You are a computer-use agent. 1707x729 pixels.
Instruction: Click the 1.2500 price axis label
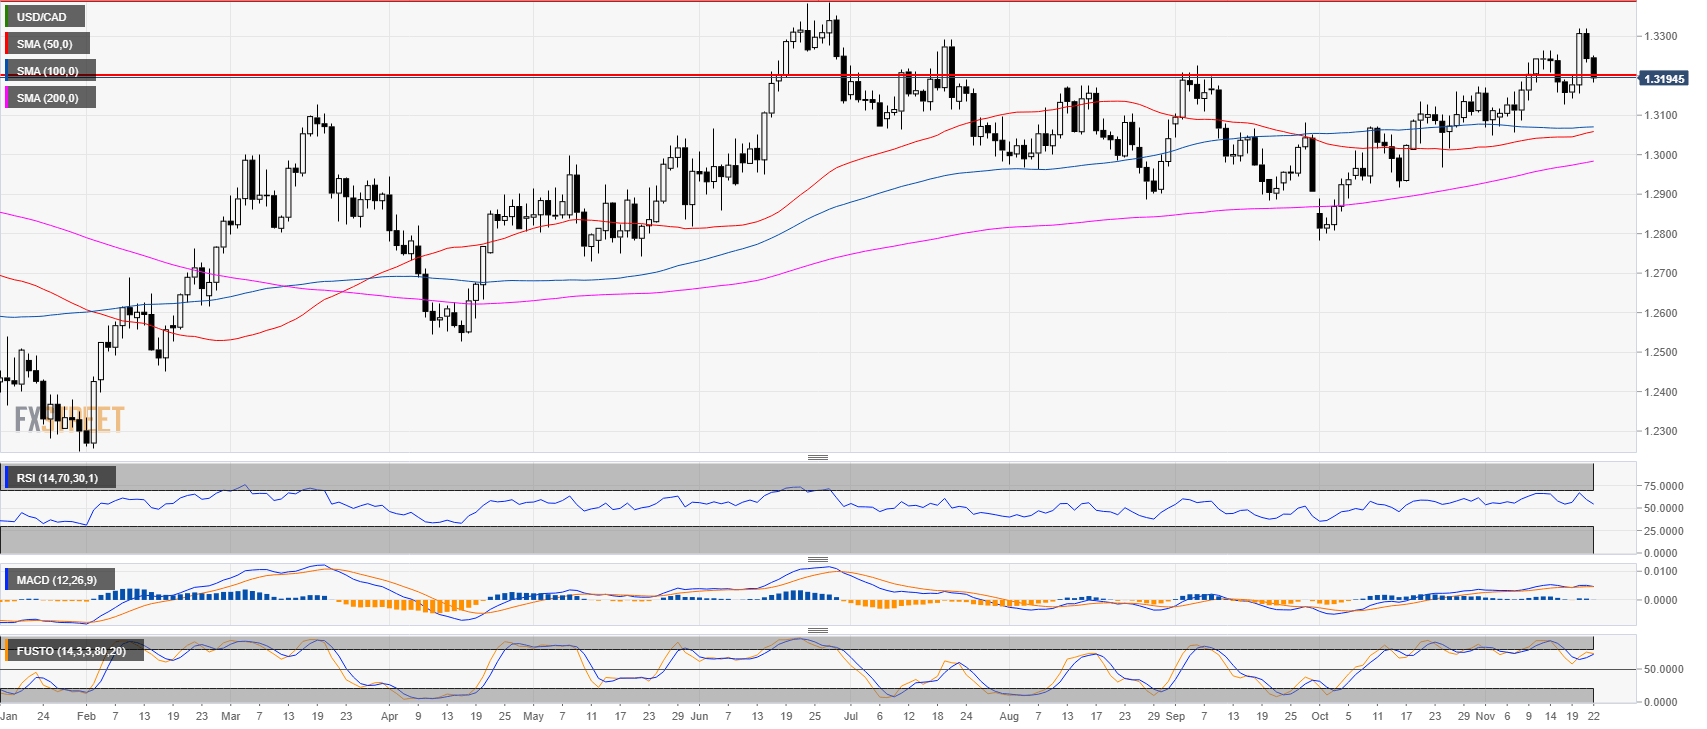(x=1660, y=352)
